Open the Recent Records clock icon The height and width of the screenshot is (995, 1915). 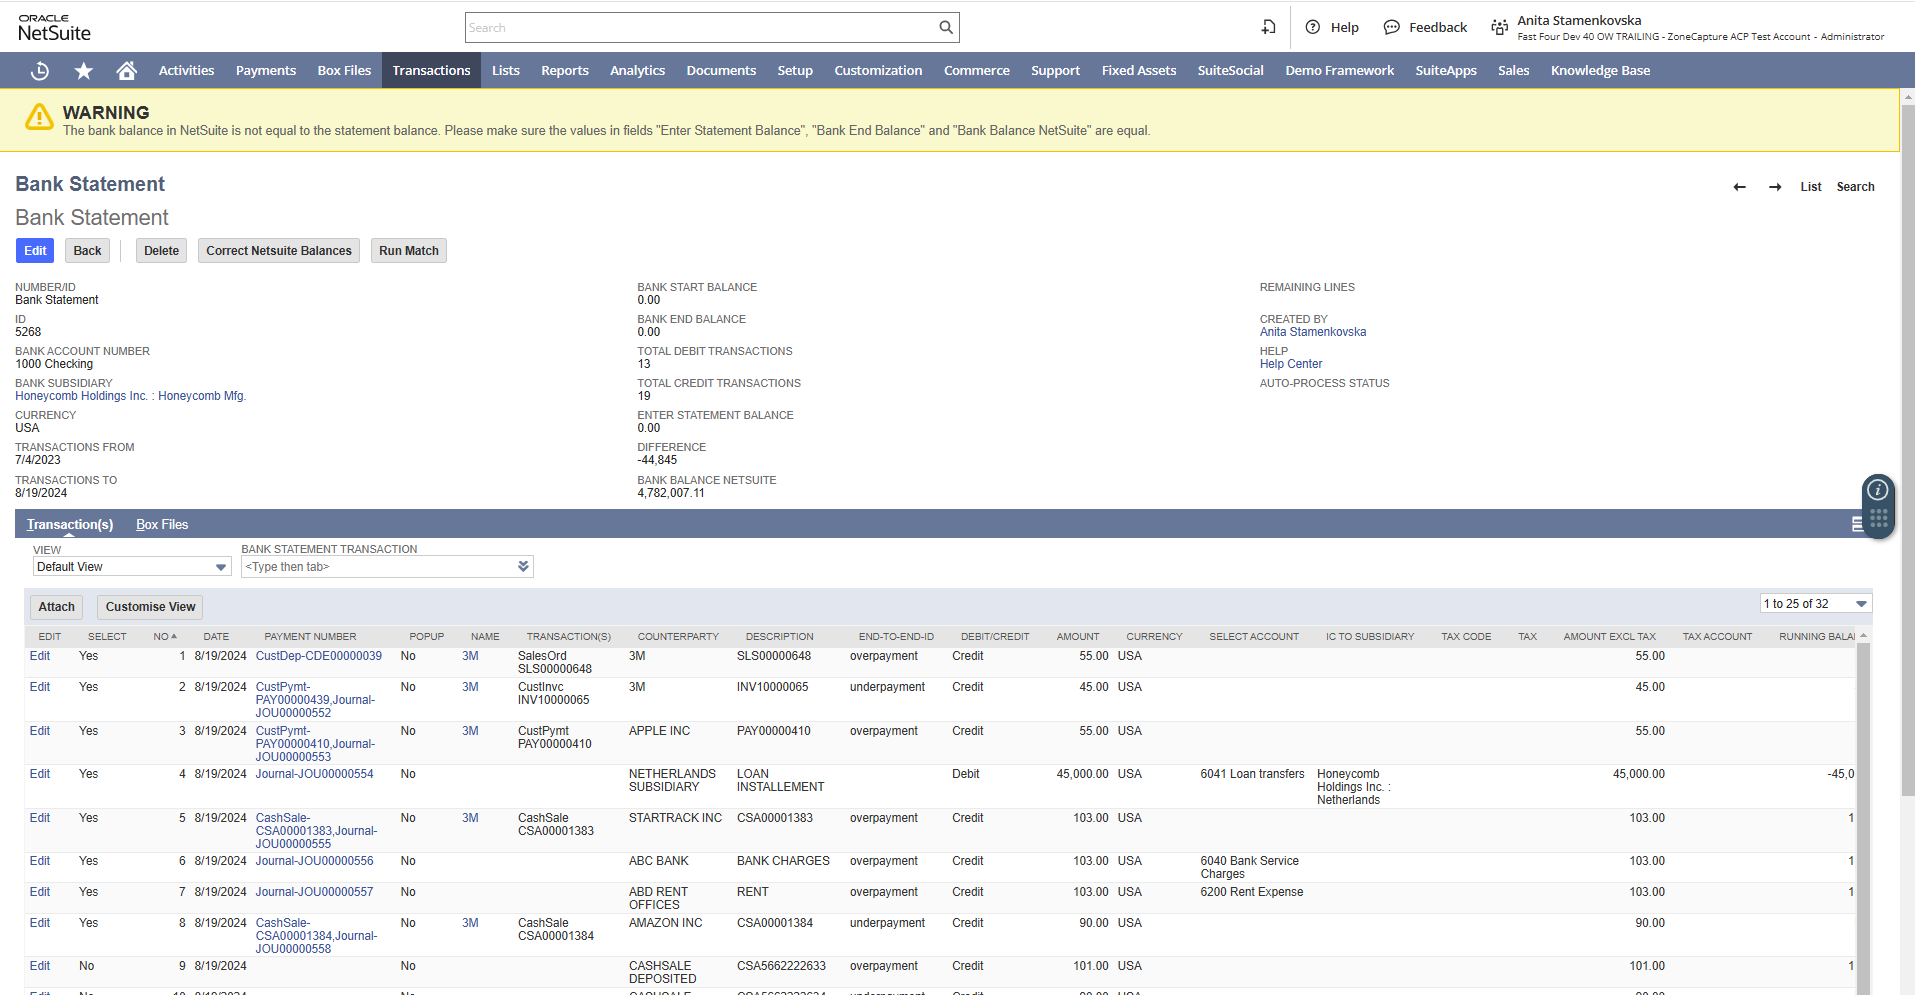click(40, 70)
